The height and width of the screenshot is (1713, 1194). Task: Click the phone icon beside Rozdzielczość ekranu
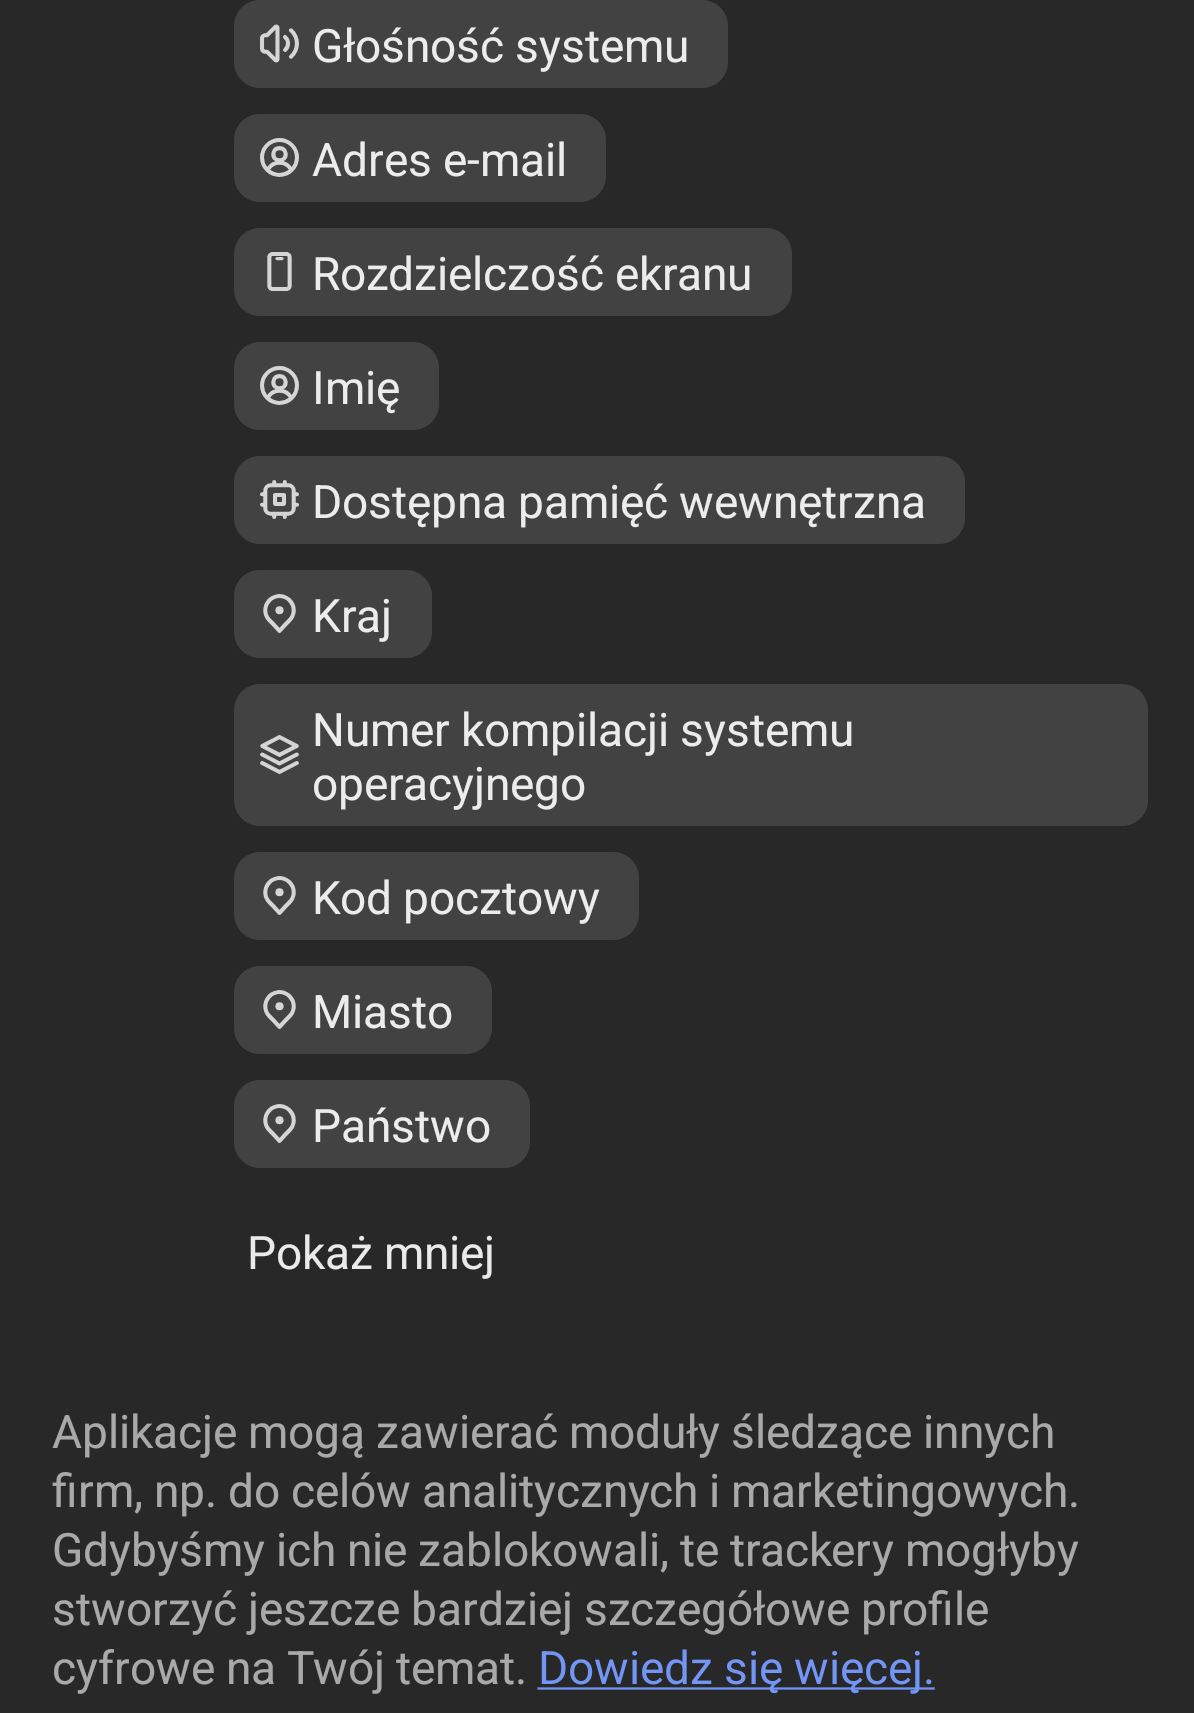(x=279, y=272)
